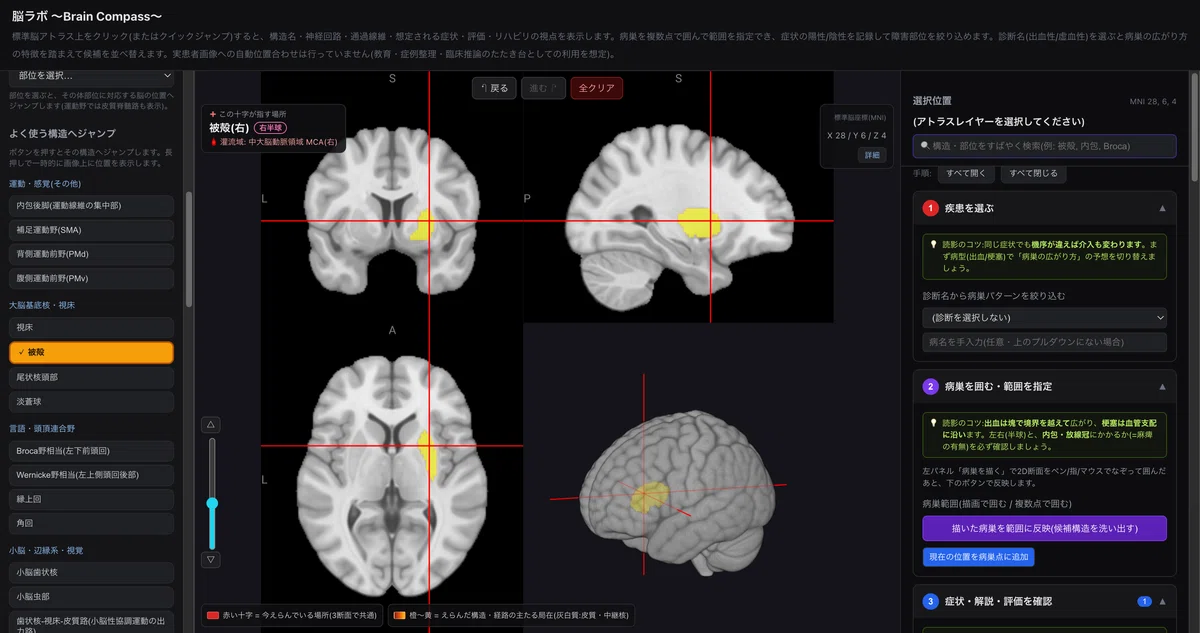1200x633 pixels.
Task: Jump to Broca野相当(左下前頭回)
Action: pyautogui.click(x=92, y=451)
